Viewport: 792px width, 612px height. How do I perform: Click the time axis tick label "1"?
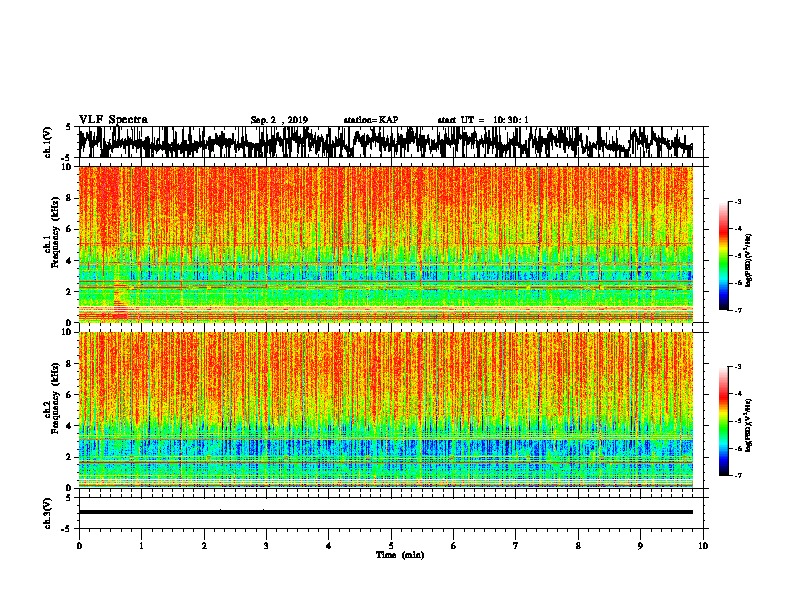coord(141,546)
